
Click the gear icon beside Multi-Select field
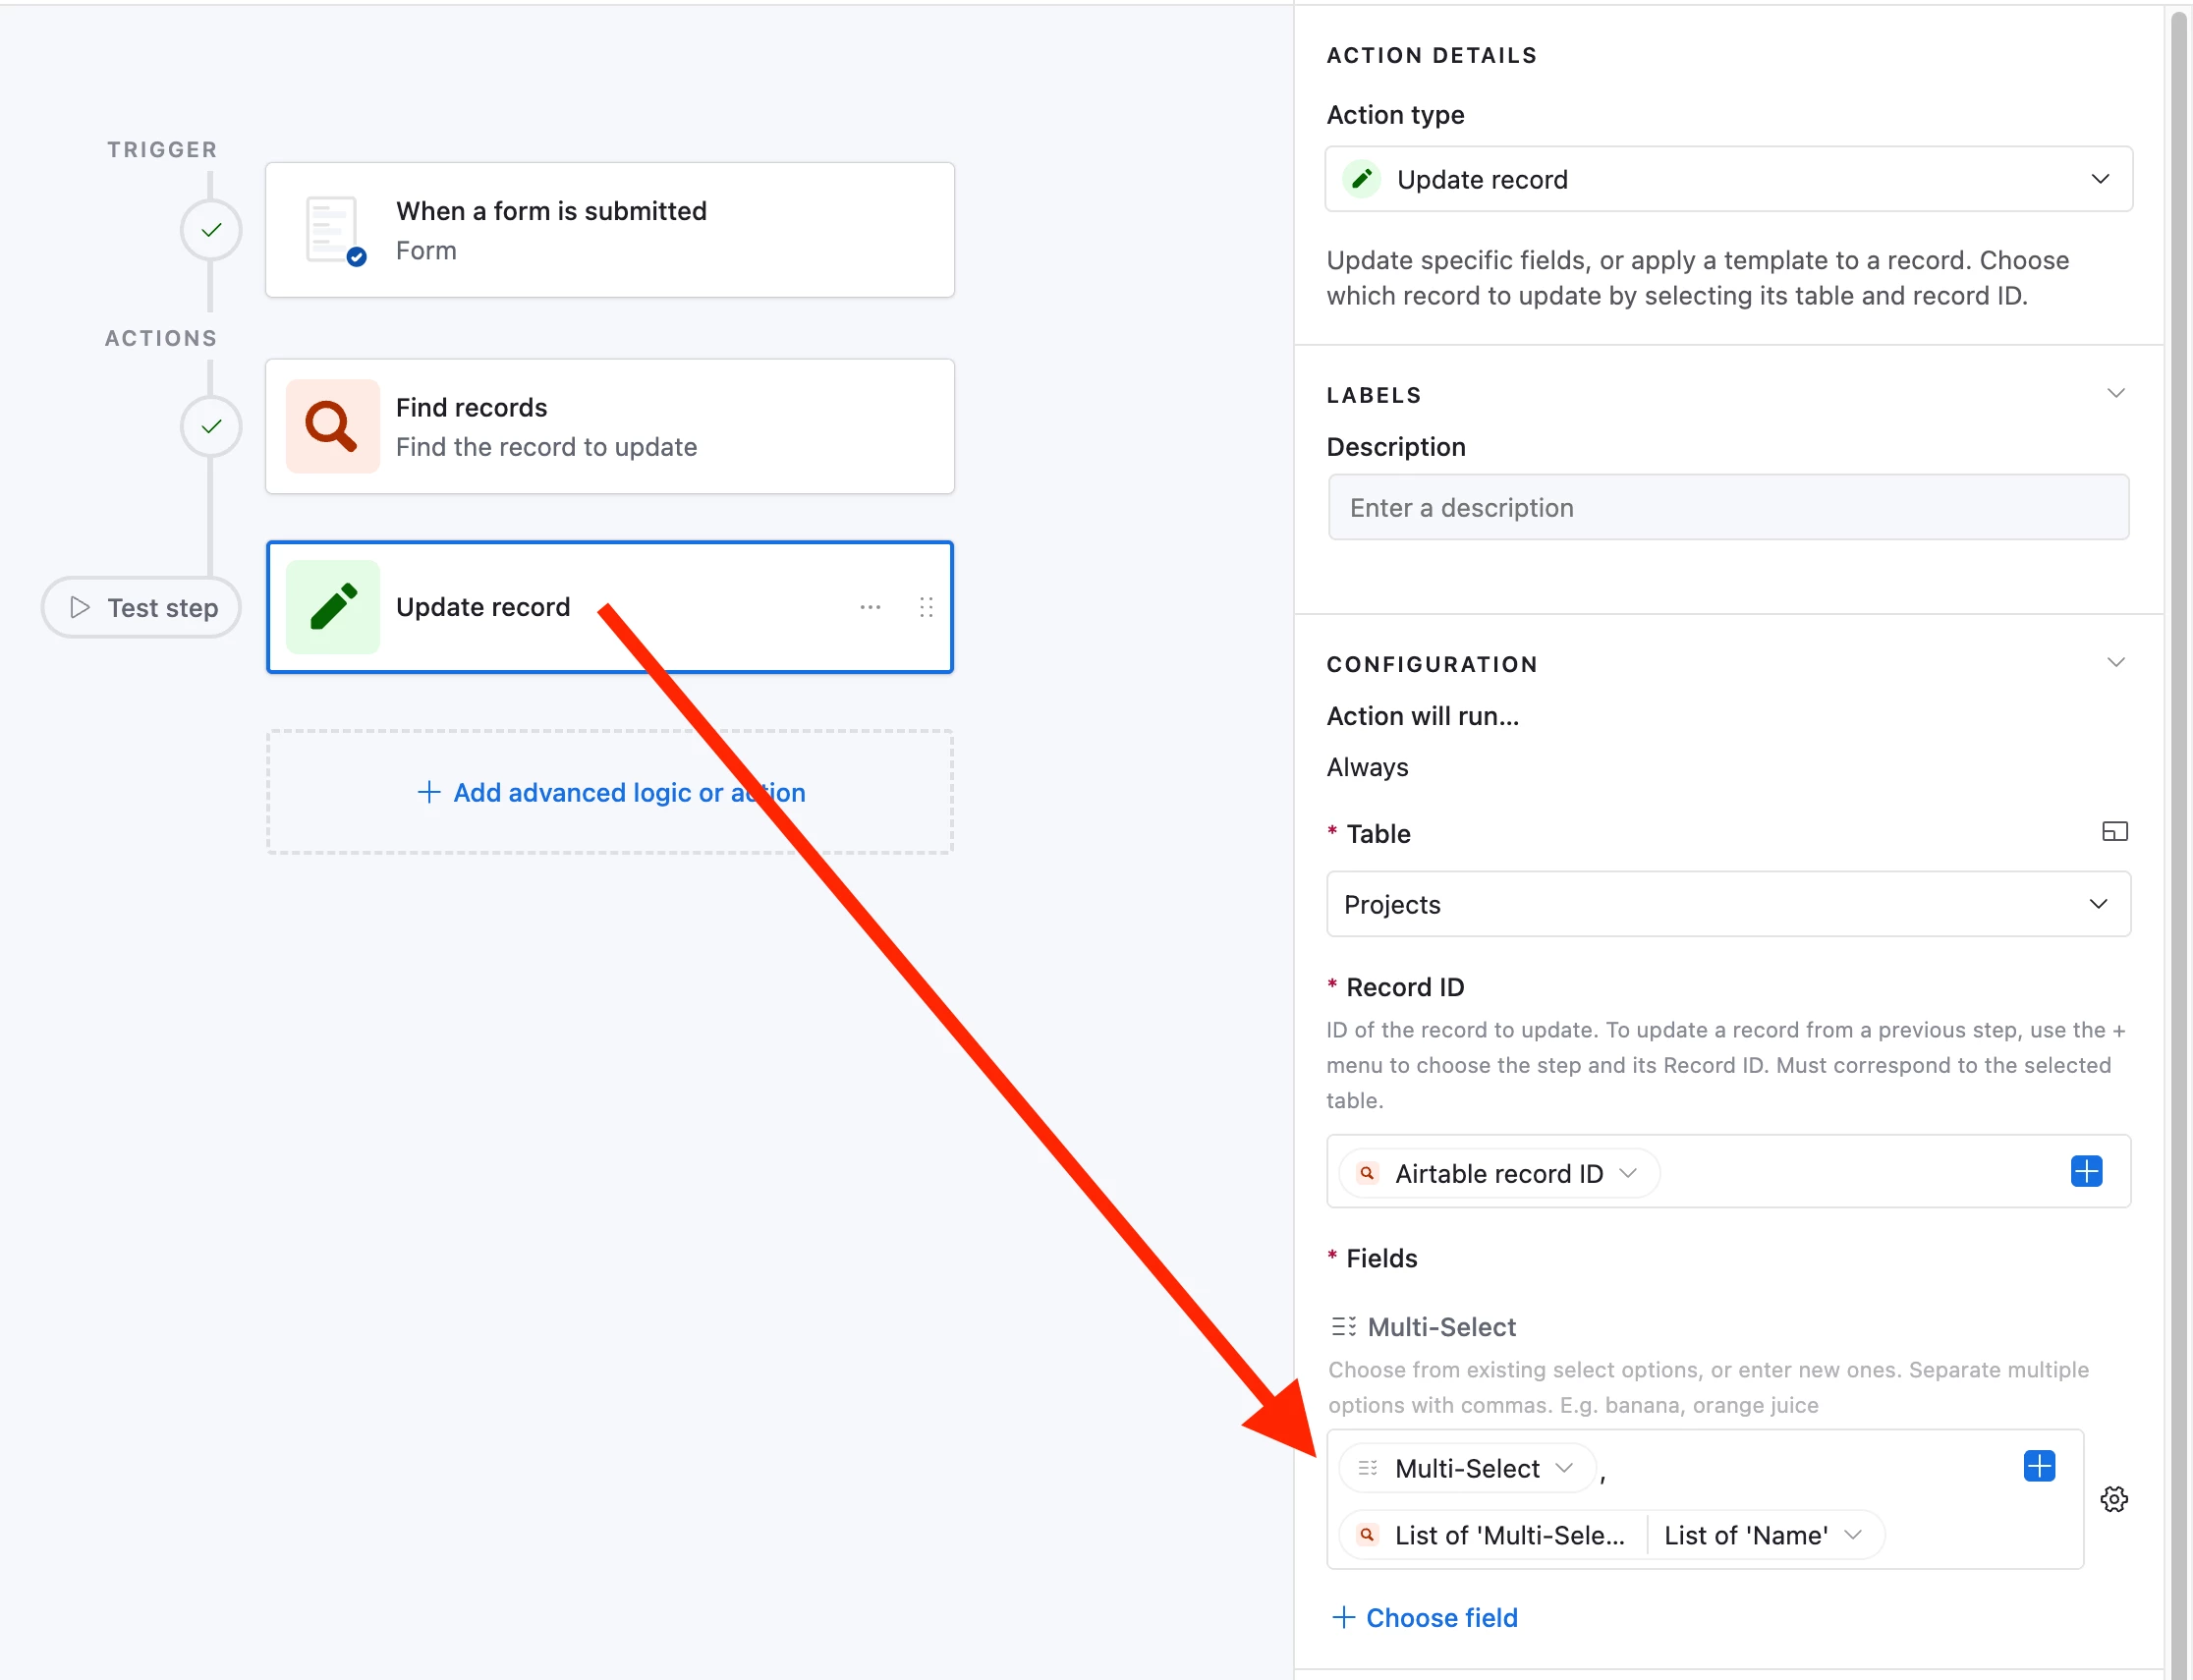[2113, 1499]
